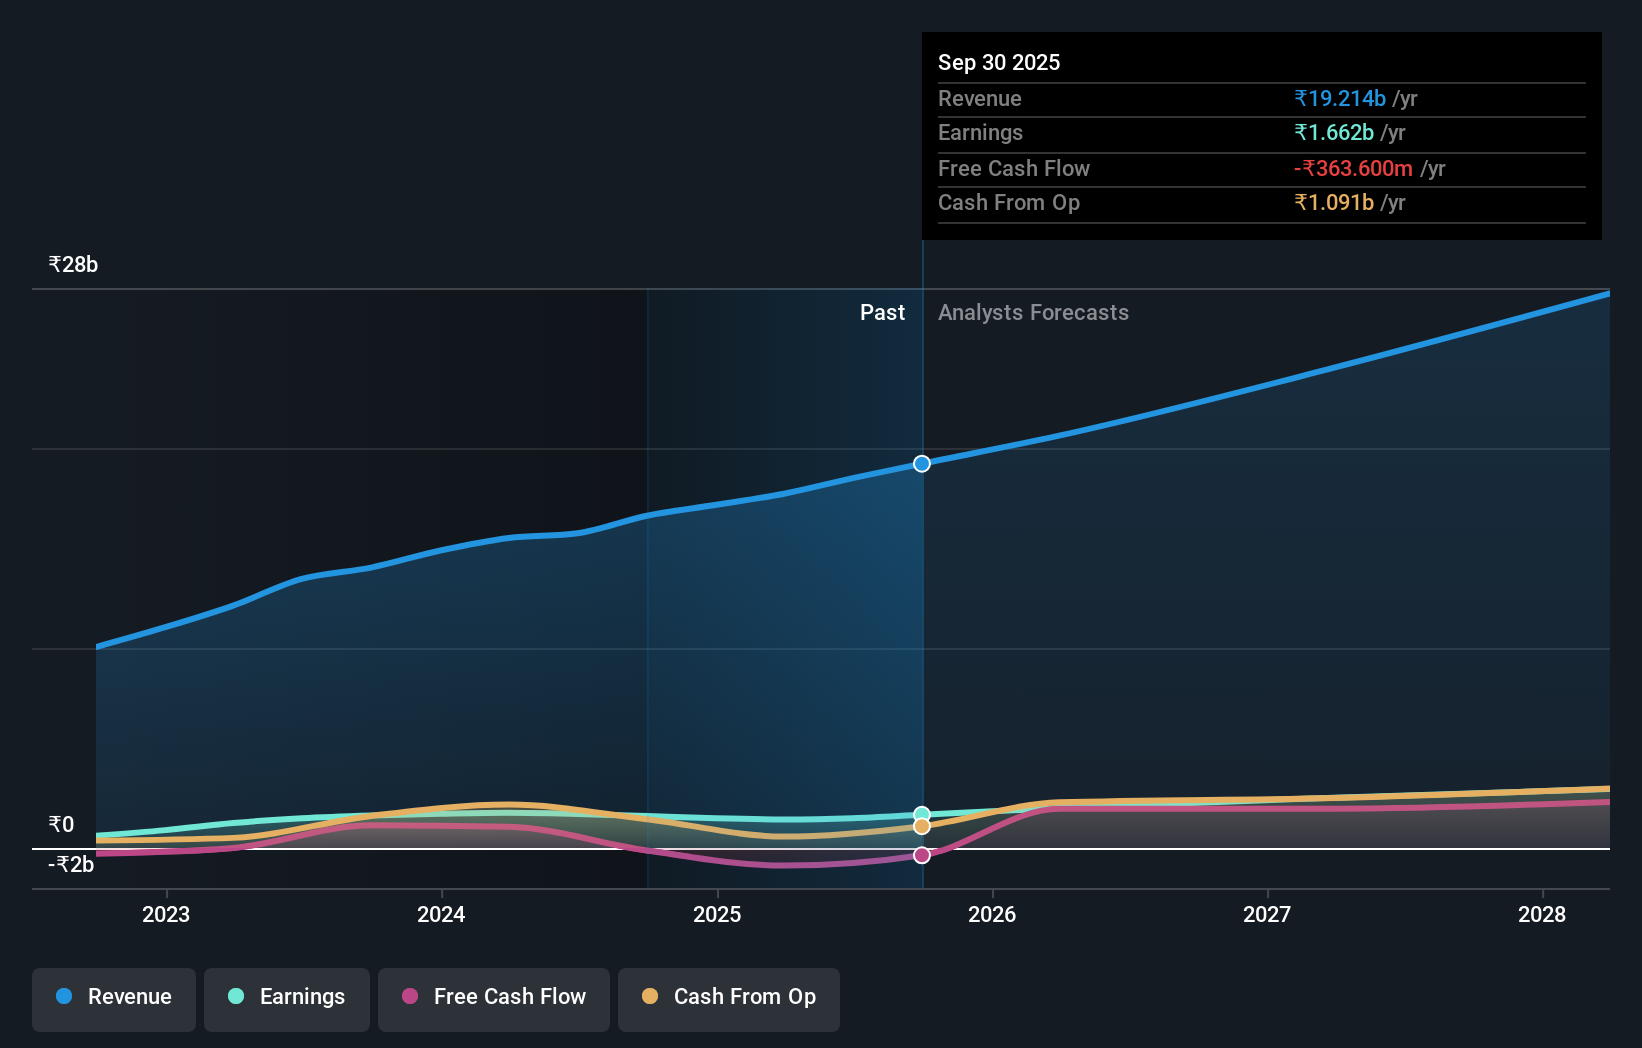The width and height of the screenshot is (1642, 1048).
Task: Select the Cash From Op marker on the divider line
Action: [x=921, y=826]
